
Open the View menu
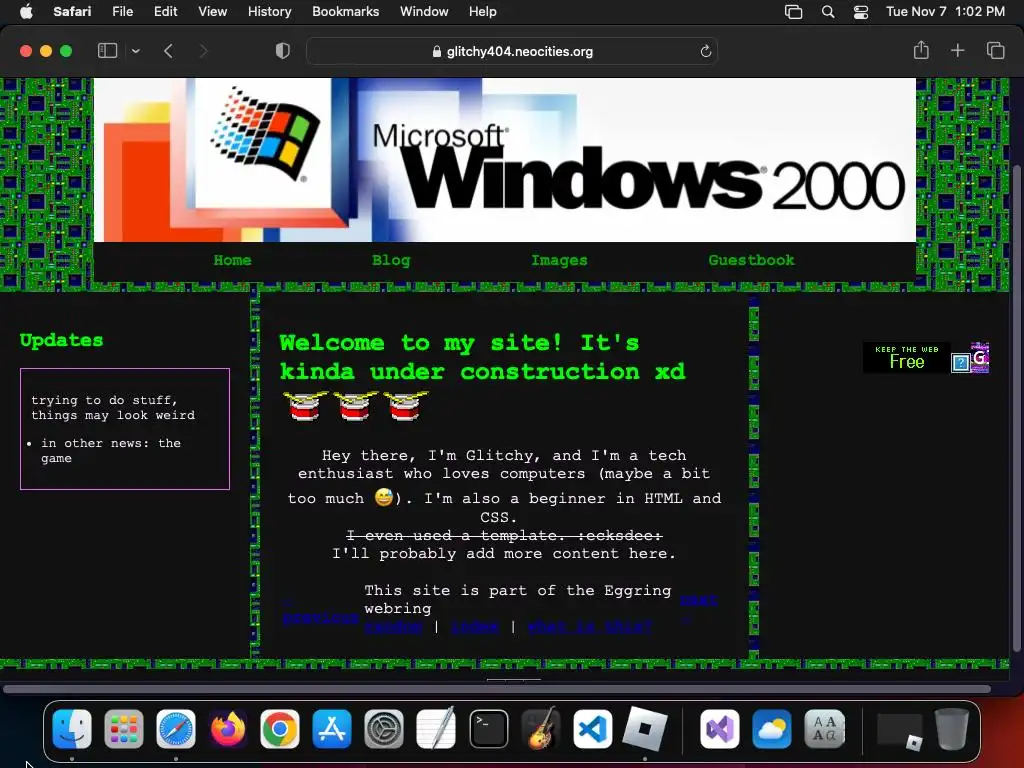coord(212,11)
